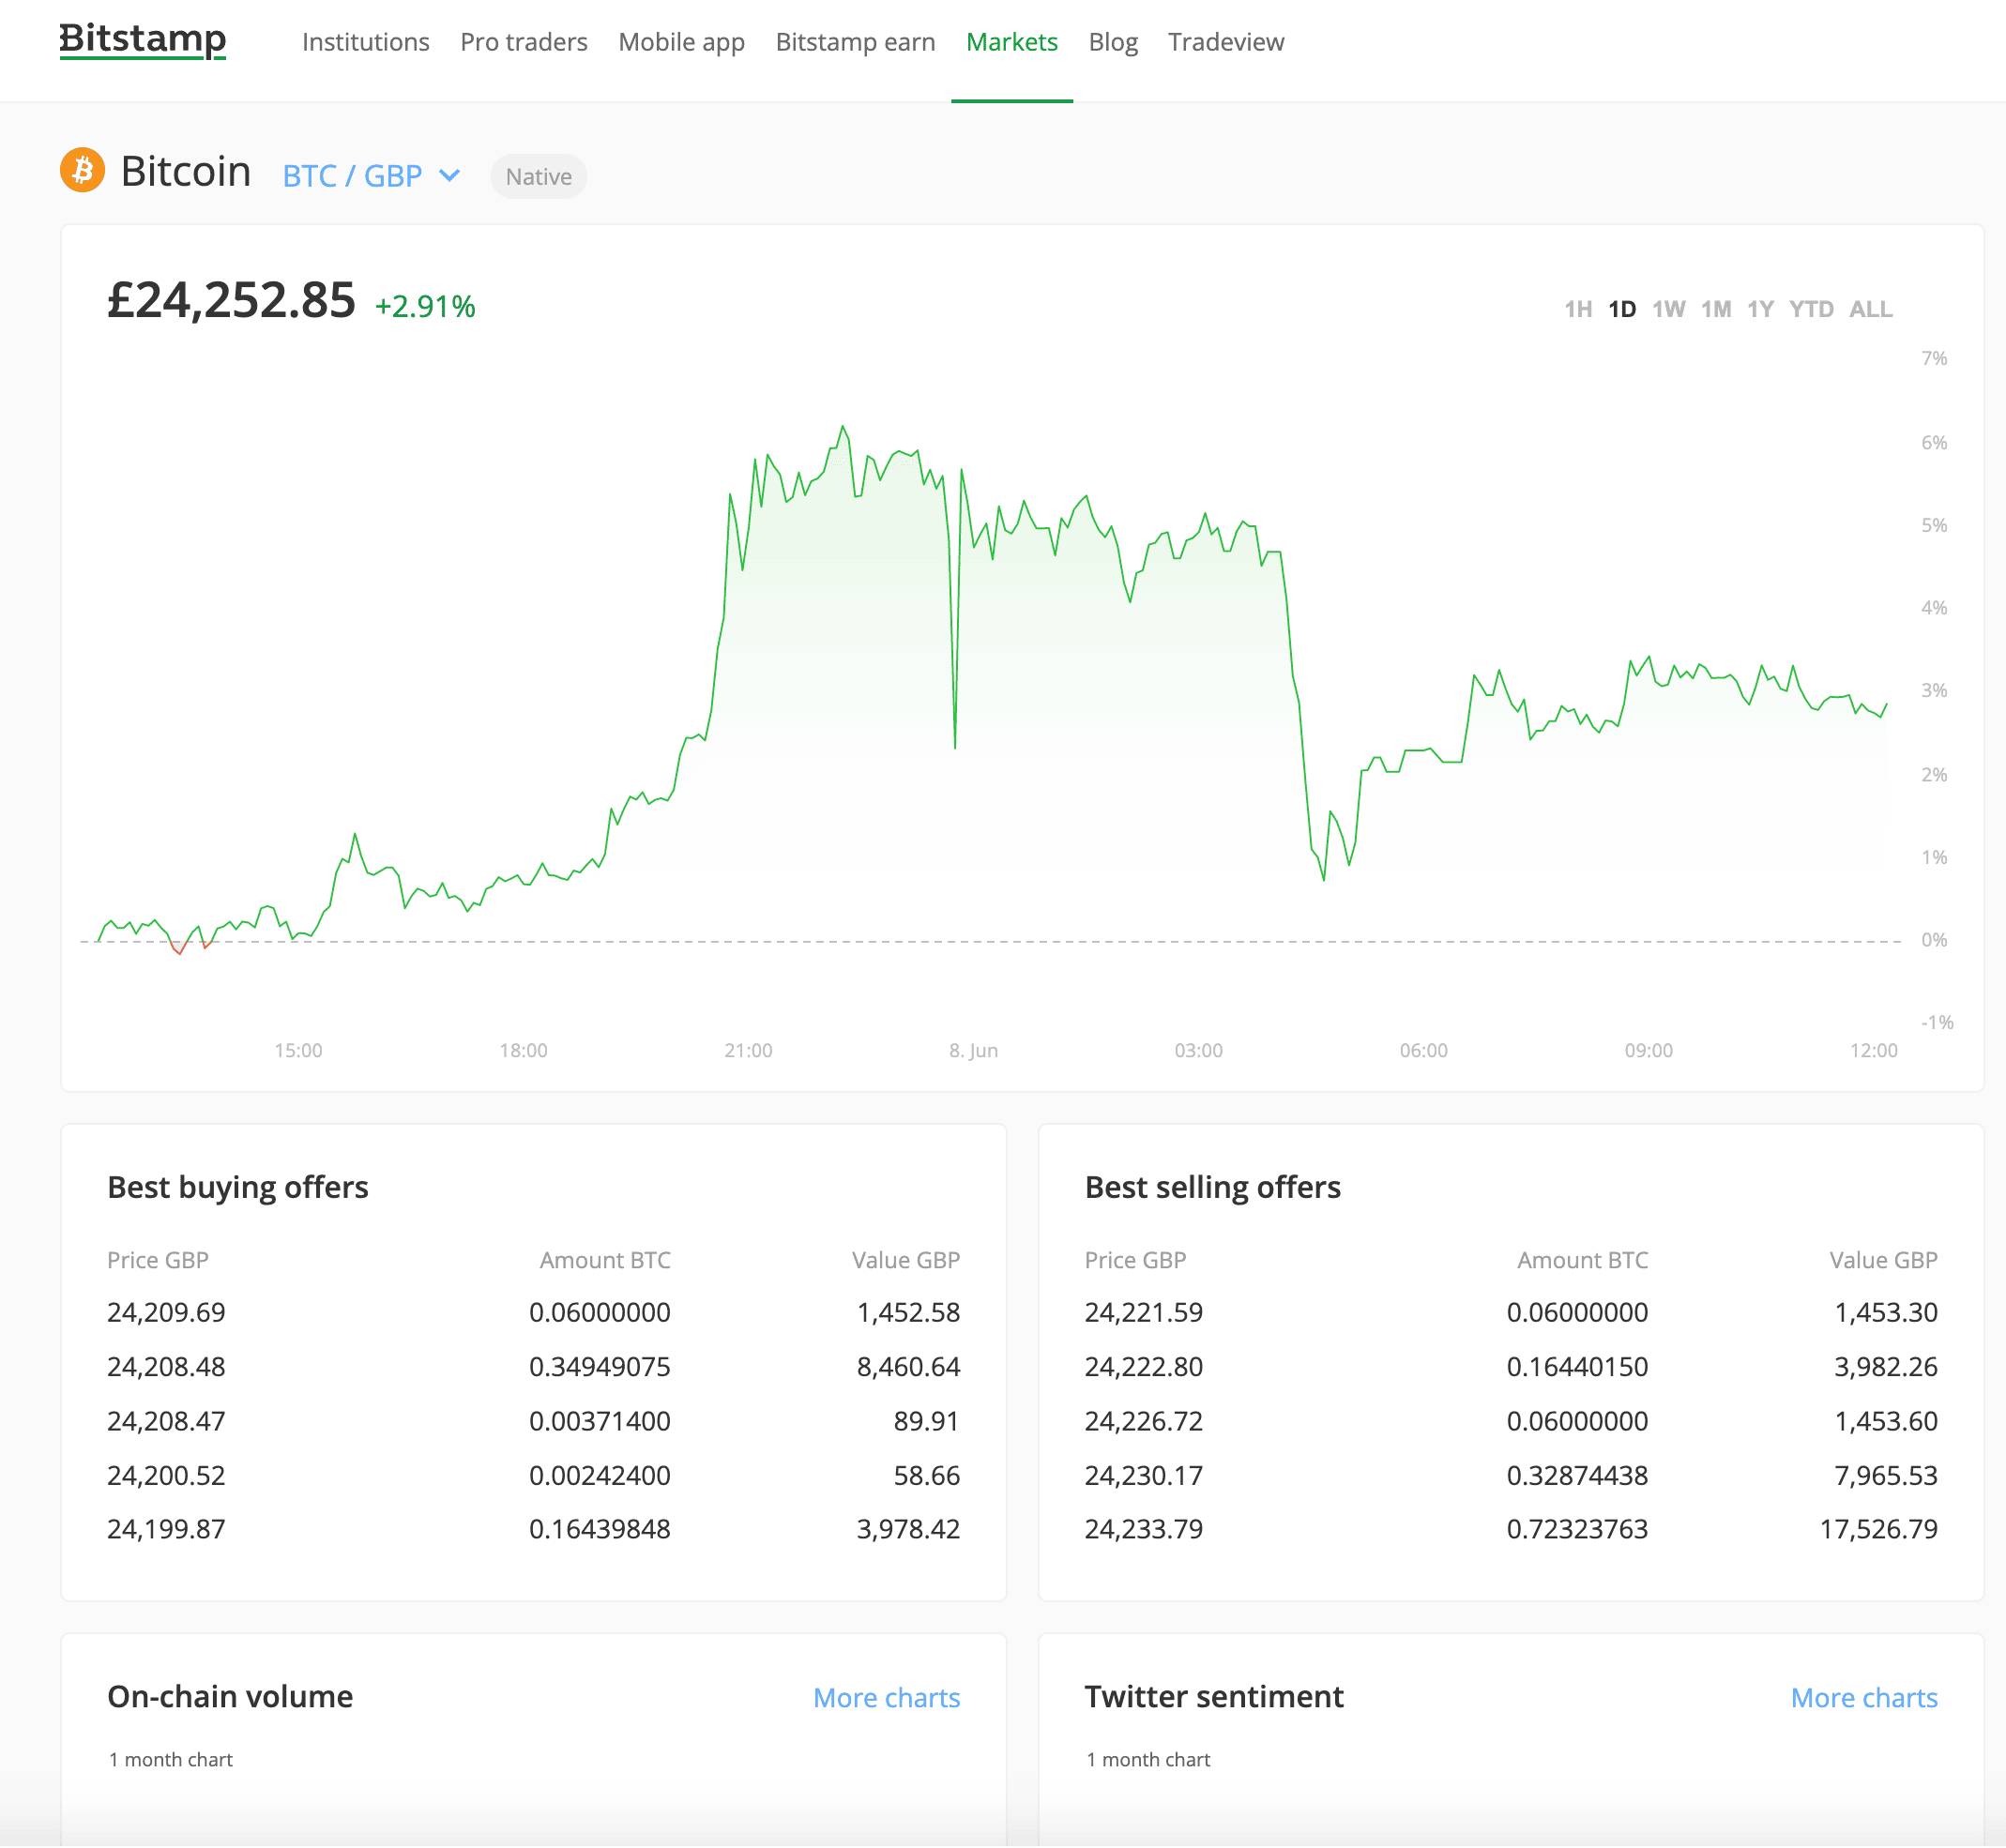
Task: Click the 21:00 time axis label
Action: pyautogui.click(x=748, y=1050)
